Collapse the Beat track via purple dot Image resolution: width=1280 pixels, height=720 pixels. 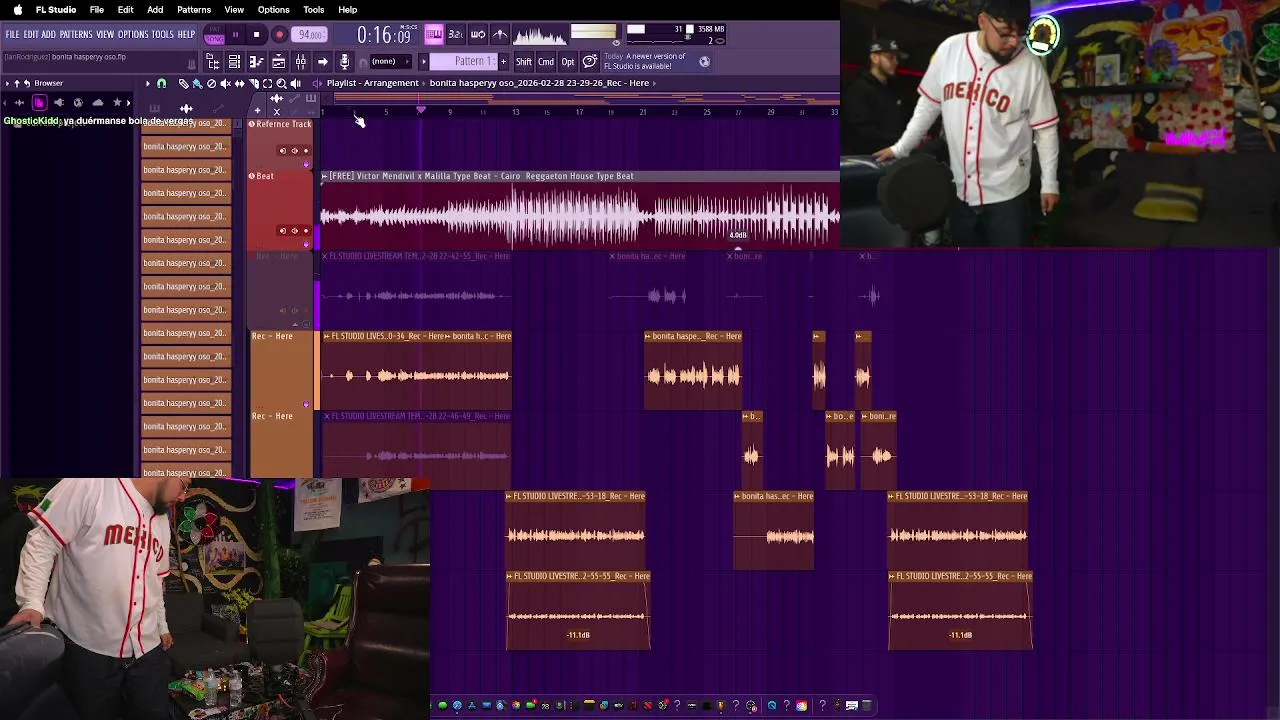(x=306, y=244)
